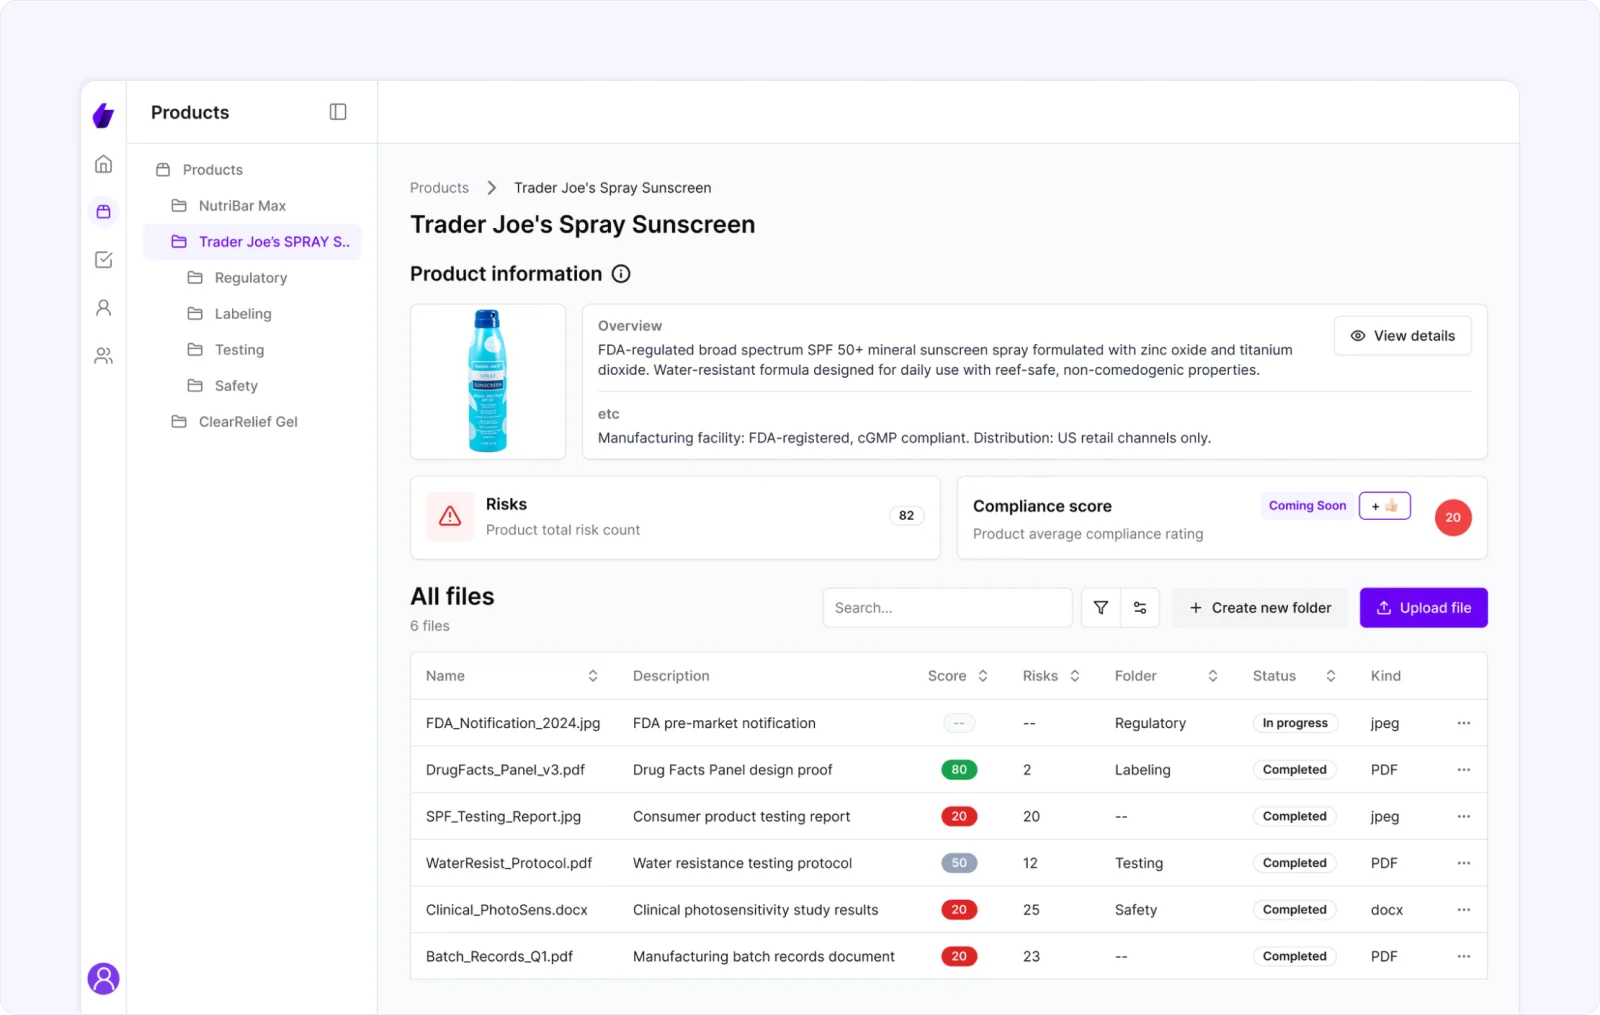Click Upload file button
This screenshot has height=1015, width=1600.
(x=1424, y=608)
